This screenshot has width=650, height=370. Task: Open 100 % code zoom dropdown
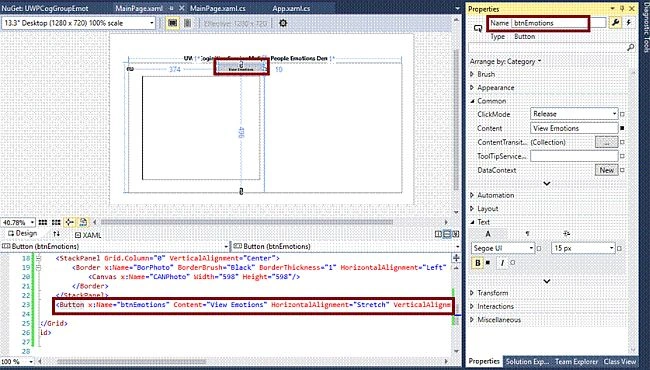tap(17, 361)
